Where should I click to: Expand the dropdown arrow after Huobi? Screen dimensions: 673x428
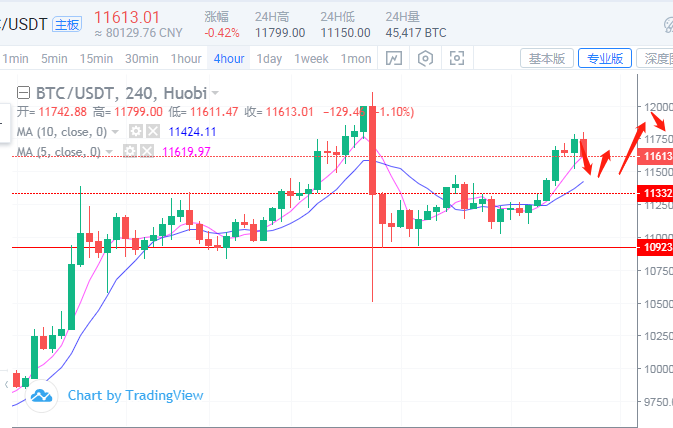(x=216, y=93)
